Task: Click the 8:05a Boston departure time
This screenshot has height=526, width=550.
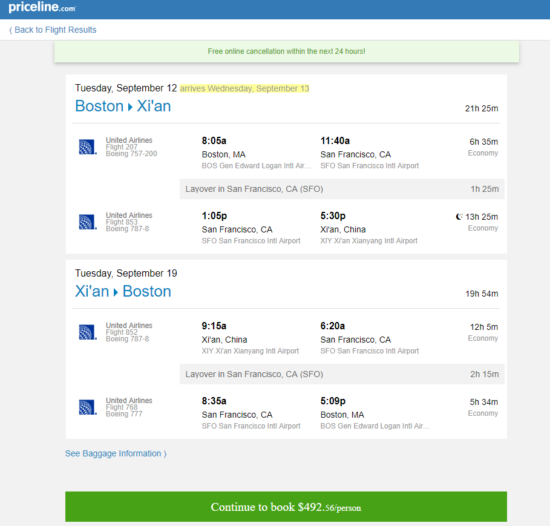Action: [x=214, y=141]
